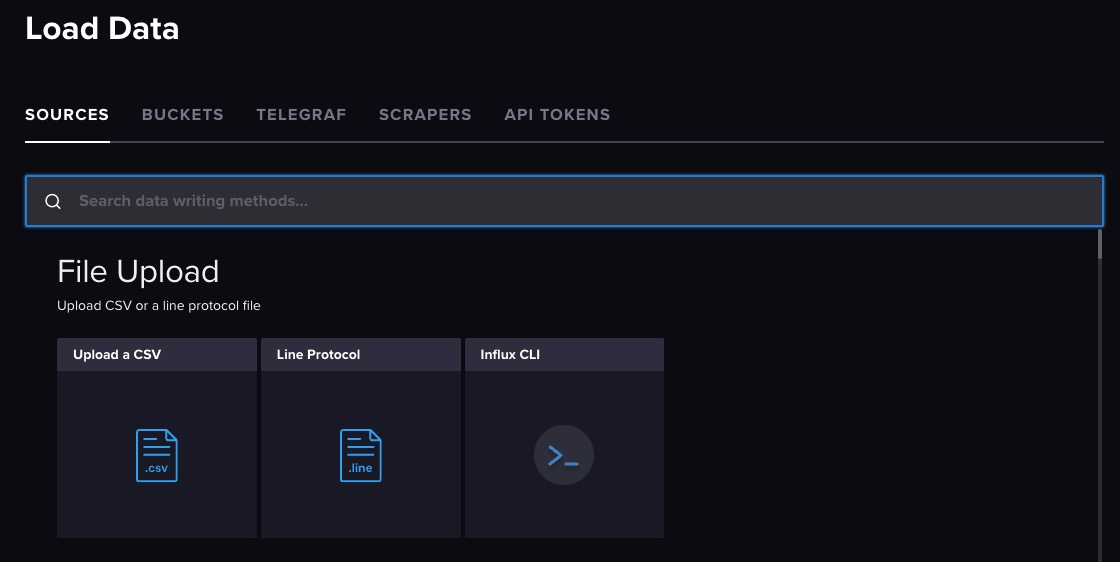The width and height of the screenshot is (1120, 562).
Task: Click the .line file icon
Action: point(361,455)
